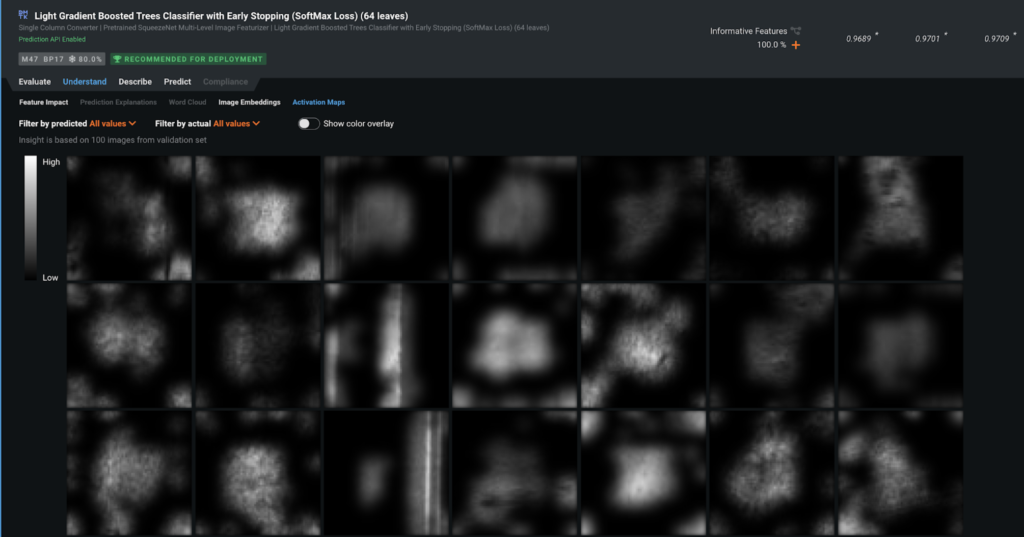Click the High-Low intensity gradient bar
Viewport: 1024px width, 537px height.
click(31, 218)
